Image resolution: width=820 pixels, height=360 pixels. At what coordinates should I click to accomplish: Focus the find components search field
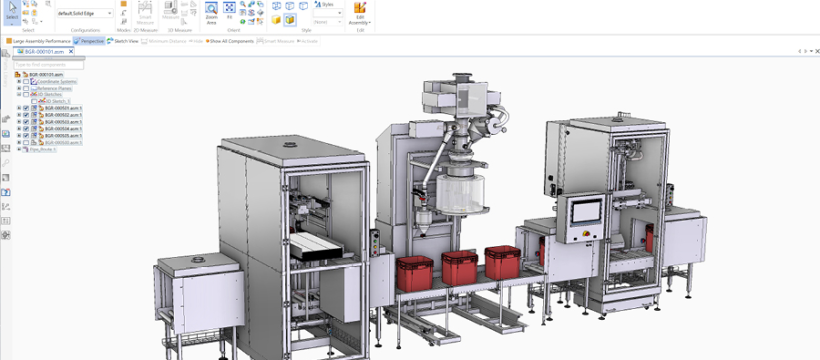pyautogui.click(x=49, y=65)
